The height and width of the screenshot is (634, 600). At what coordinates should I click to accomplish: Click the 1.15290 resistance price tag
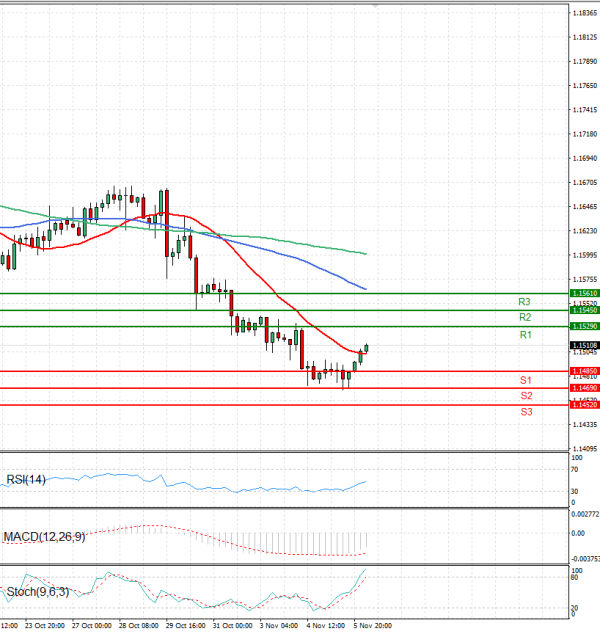[x=583, y=326]
